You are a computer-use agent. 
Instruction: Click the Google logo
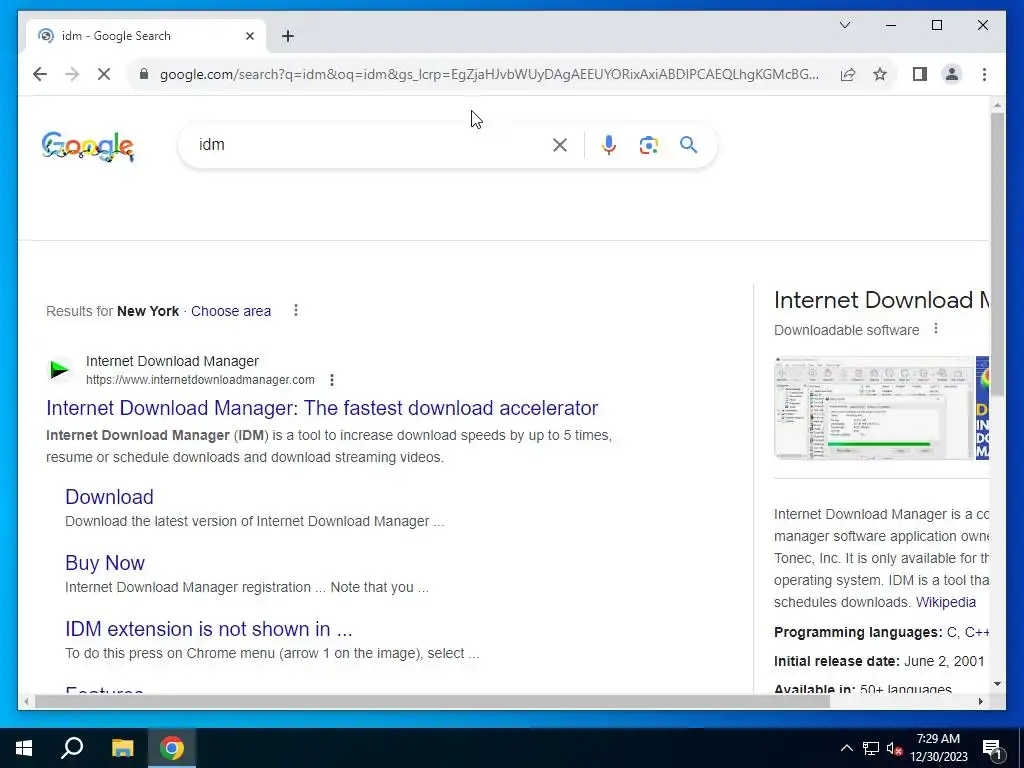point(88,145)
